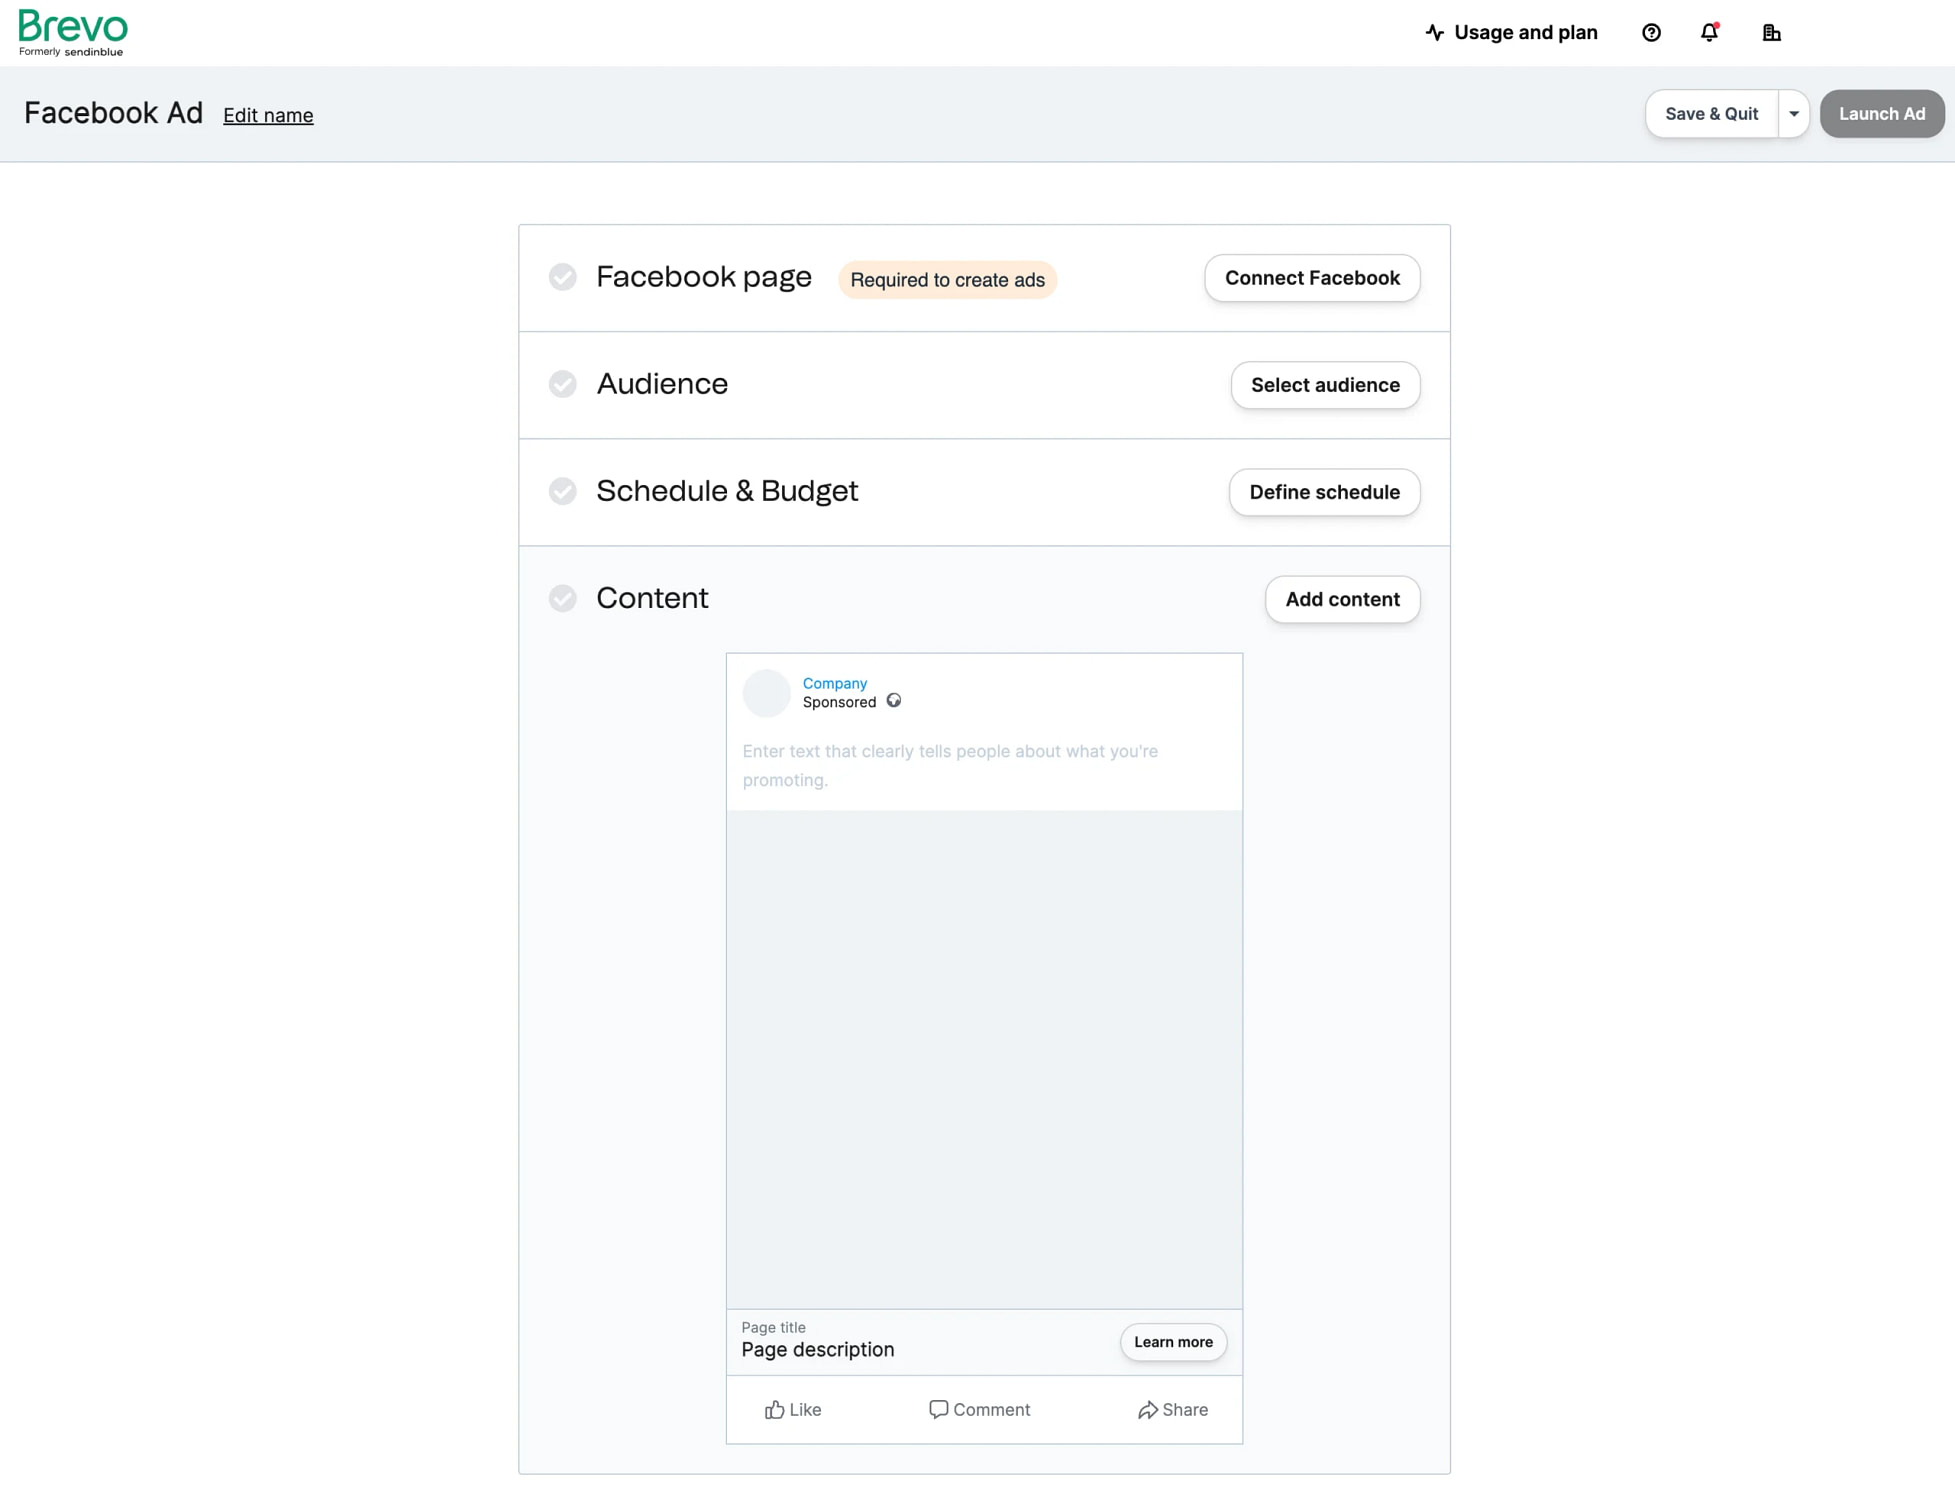Image resolution: width=1955 pixels, height=1500 pixels.
Task: Click the Share button in preview
Action: click(x=1172, y=1409)
